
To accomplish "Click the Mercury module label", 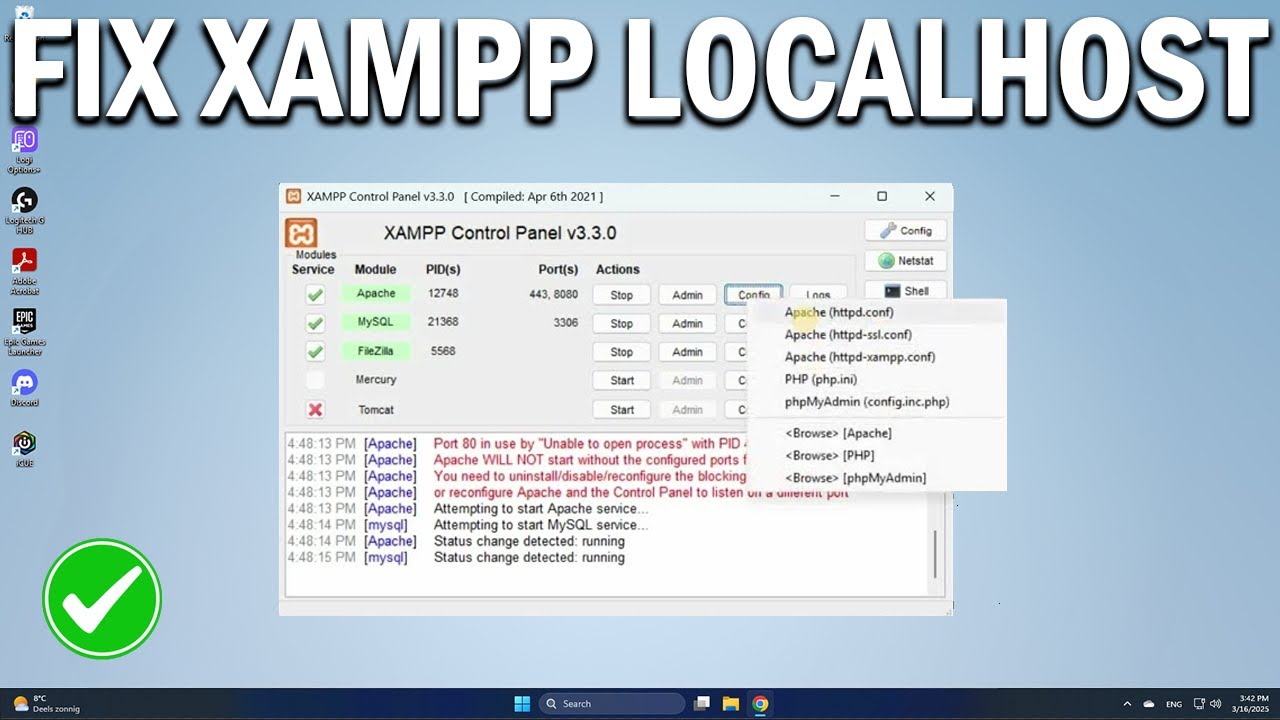I will tap(376, 380).
